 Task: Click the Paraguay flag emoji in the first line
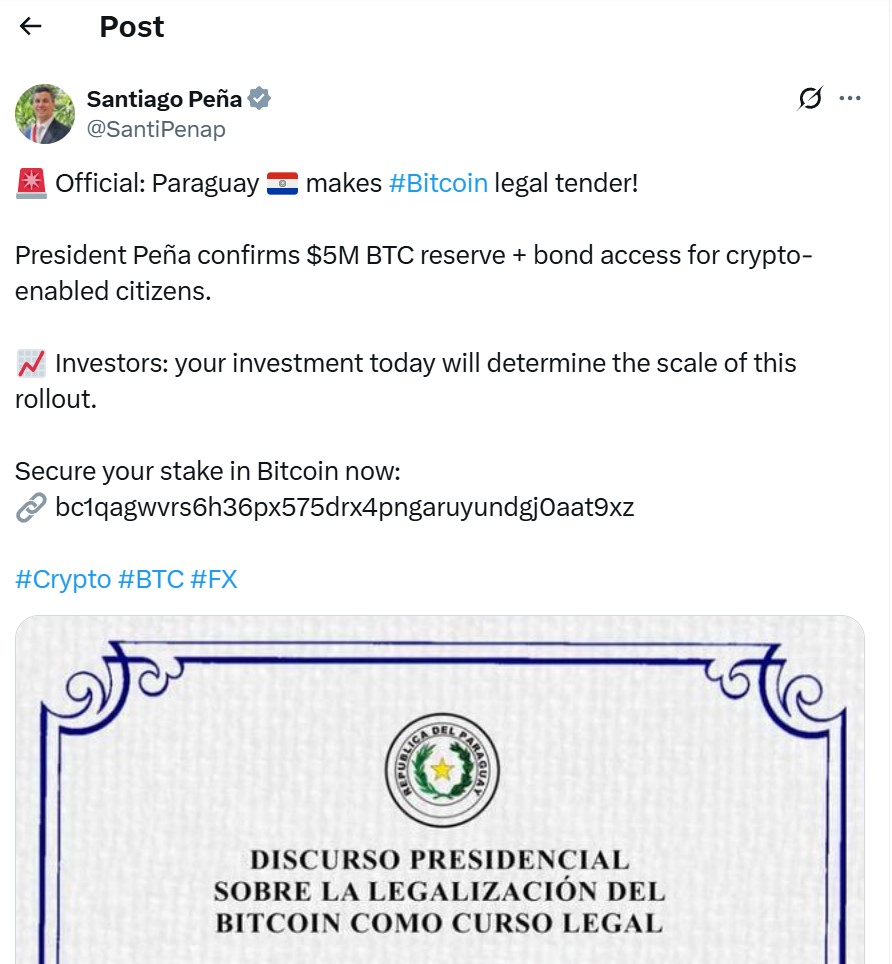point(282,182)
